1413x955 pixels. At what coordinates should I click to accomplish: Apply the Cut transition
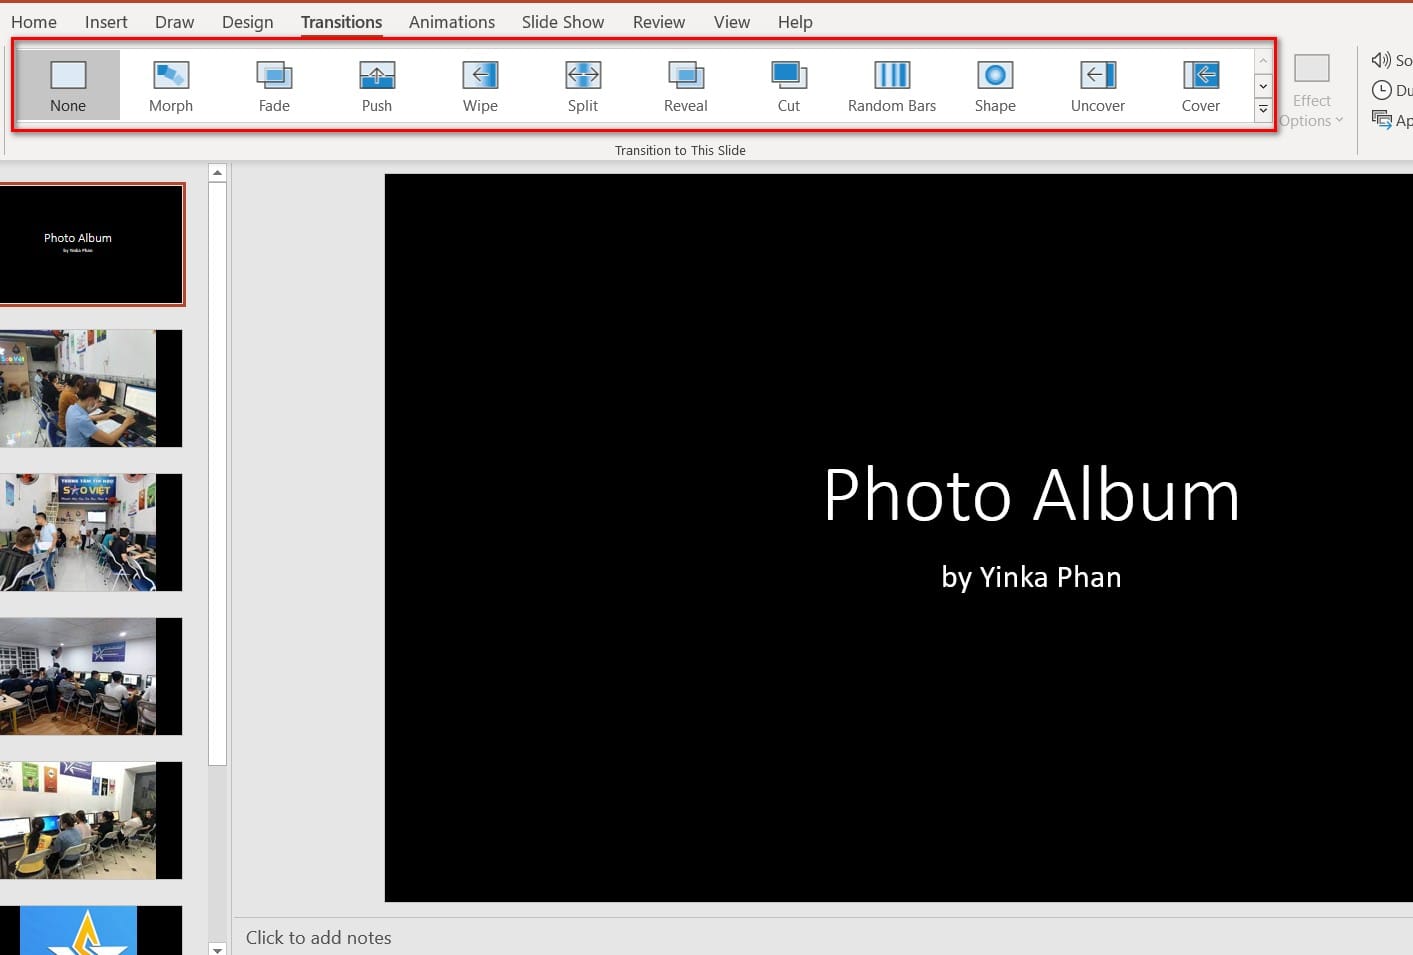789,86
